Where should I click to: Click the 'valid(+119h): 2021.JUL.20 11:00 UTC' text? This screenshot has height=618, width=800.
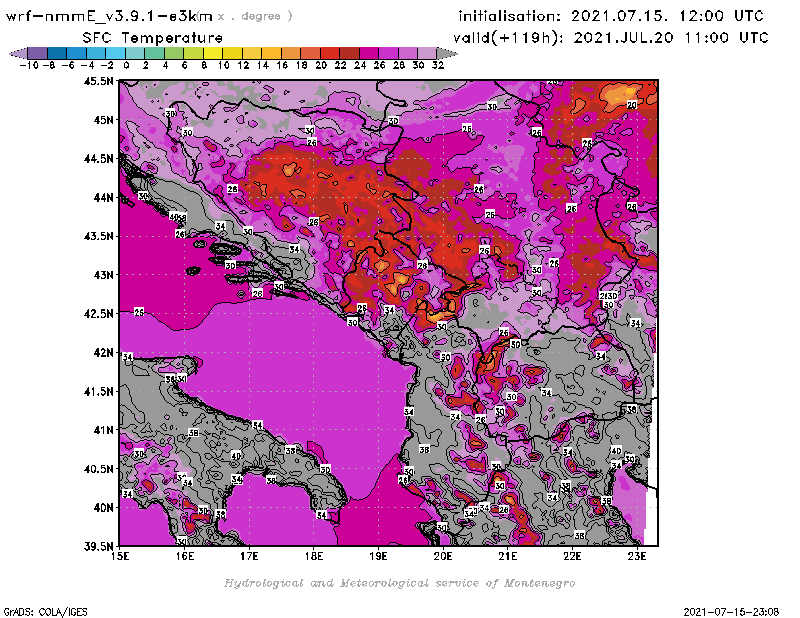click(611, 38)
